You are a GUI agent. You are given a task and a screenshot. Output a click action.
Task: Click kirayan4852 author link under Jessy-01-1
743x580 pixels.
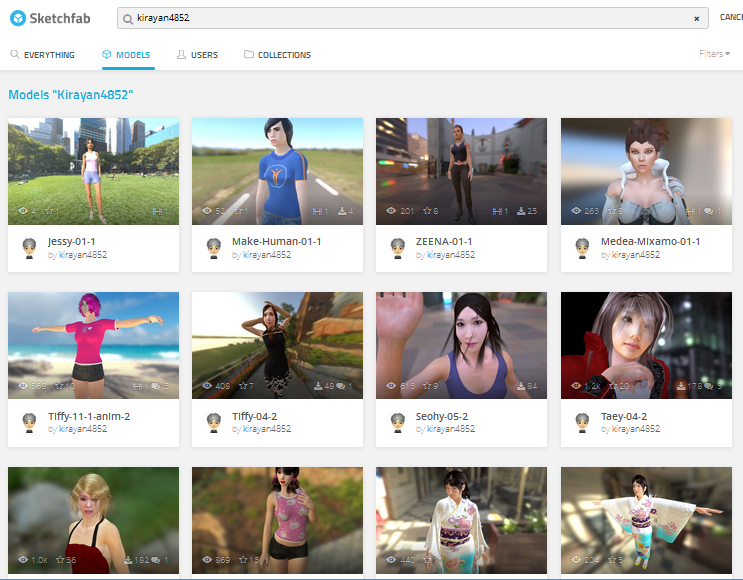83,255
